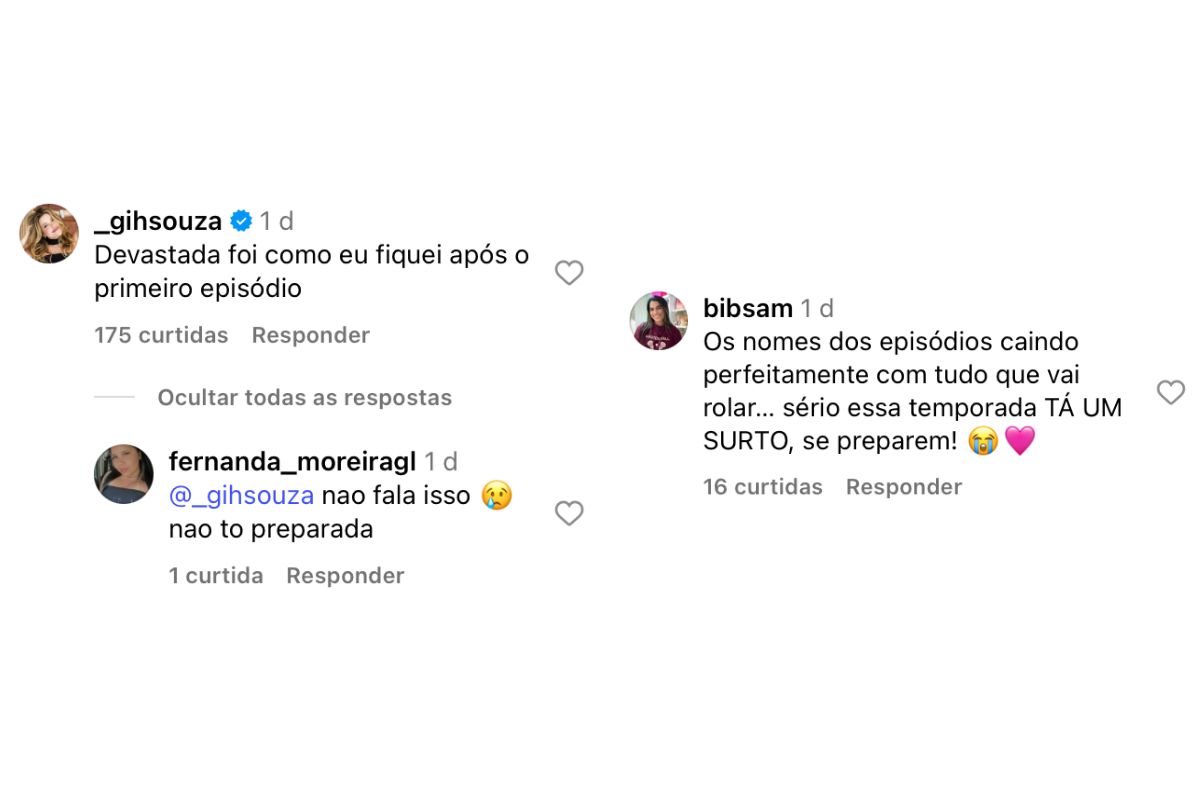The height and width of the screenshot is (800, 1200).
Task: Click 'Responder' under bibsam's comment
Action: [903, 486]
